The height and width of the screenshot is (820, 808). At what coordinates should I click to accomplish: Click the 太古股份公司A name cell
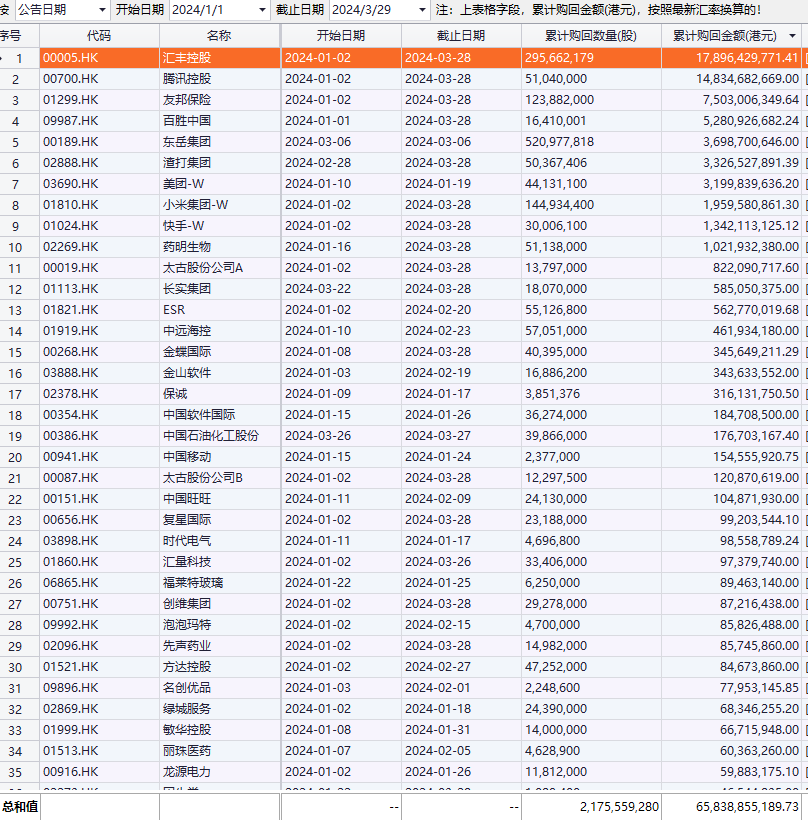pos(219,268)
